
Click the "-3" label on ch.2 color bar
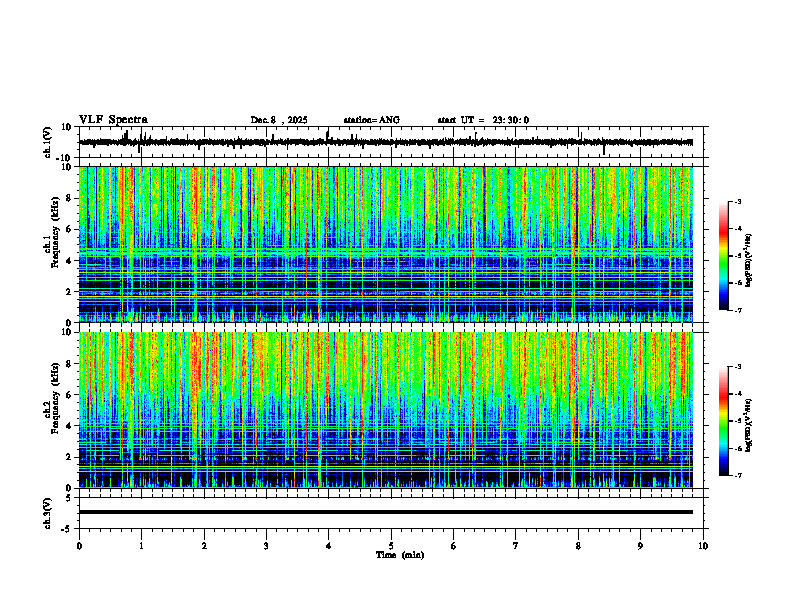pos(738,367)
